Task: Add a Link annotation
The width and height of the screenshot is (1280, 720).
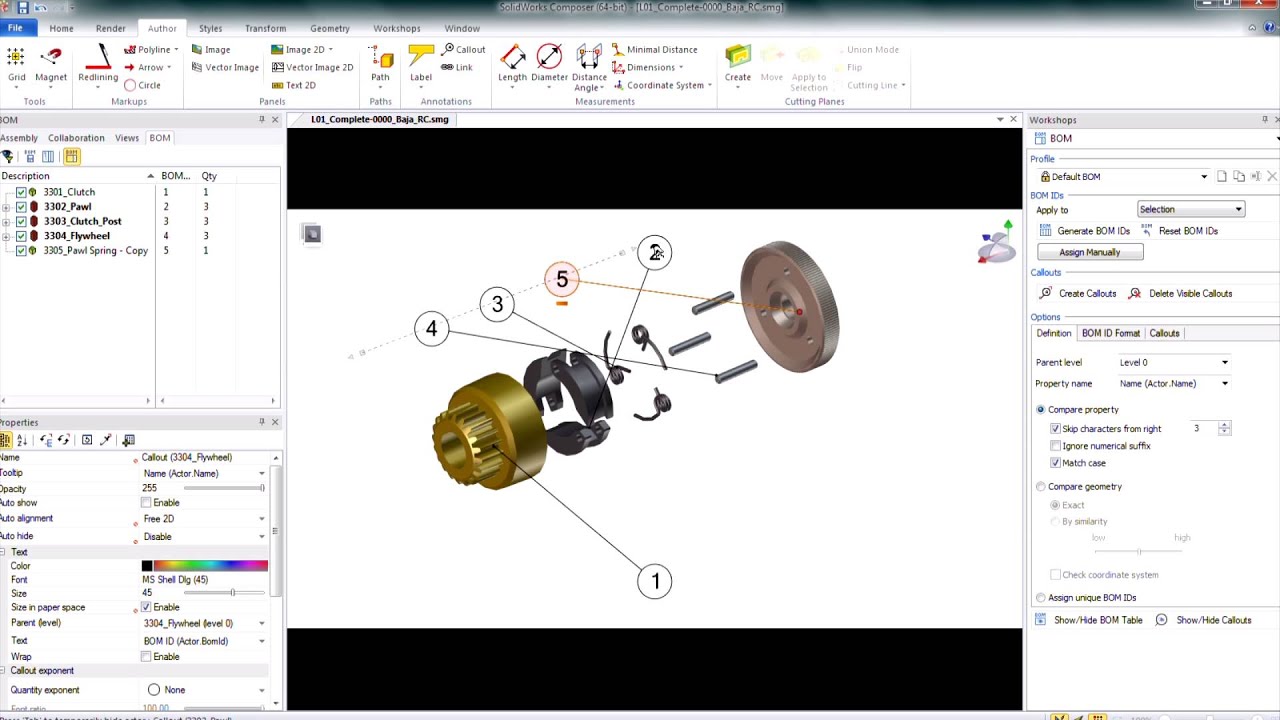Action: (457, 67)
